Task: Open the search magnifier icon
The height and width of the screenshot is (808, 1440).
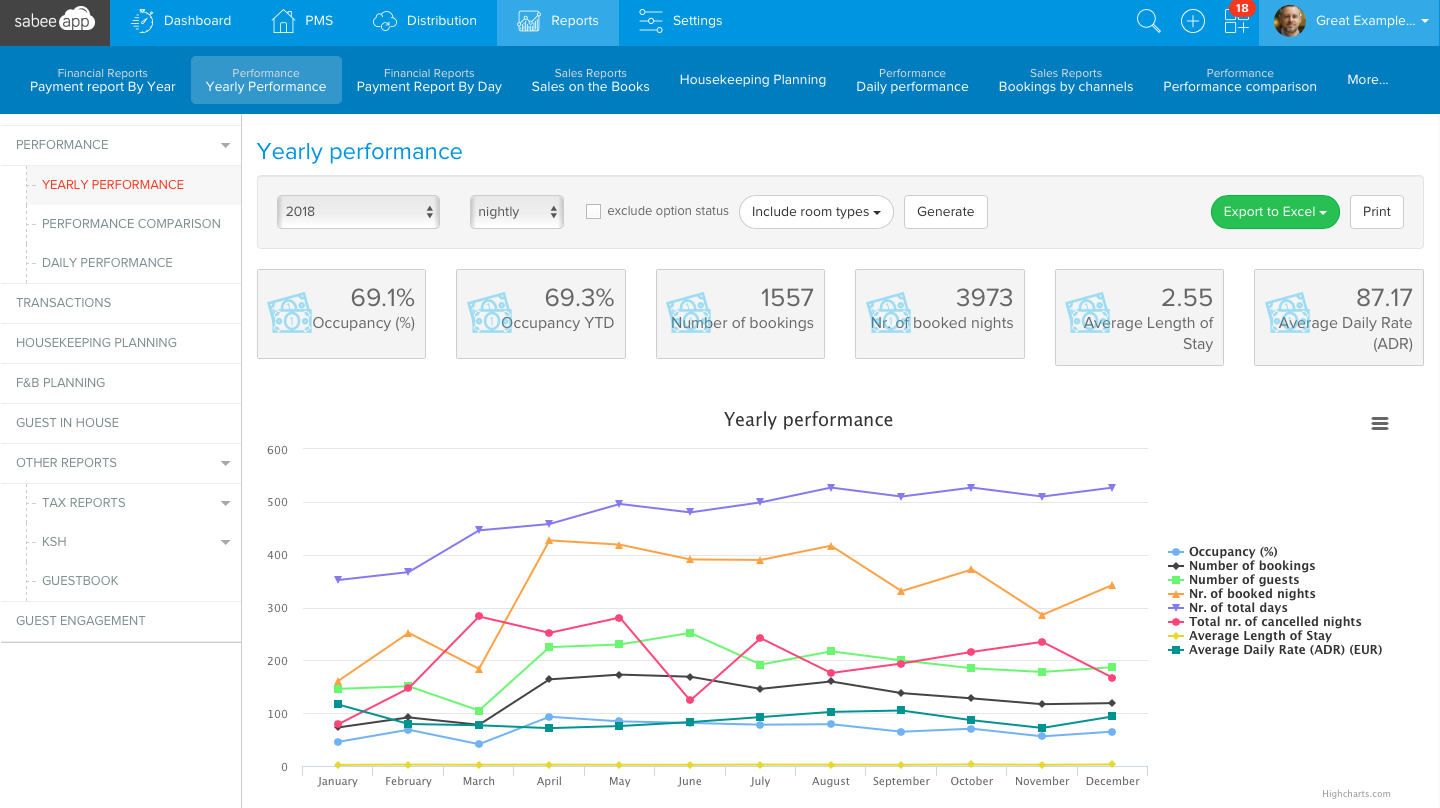Action: [x=1149, y=21]
